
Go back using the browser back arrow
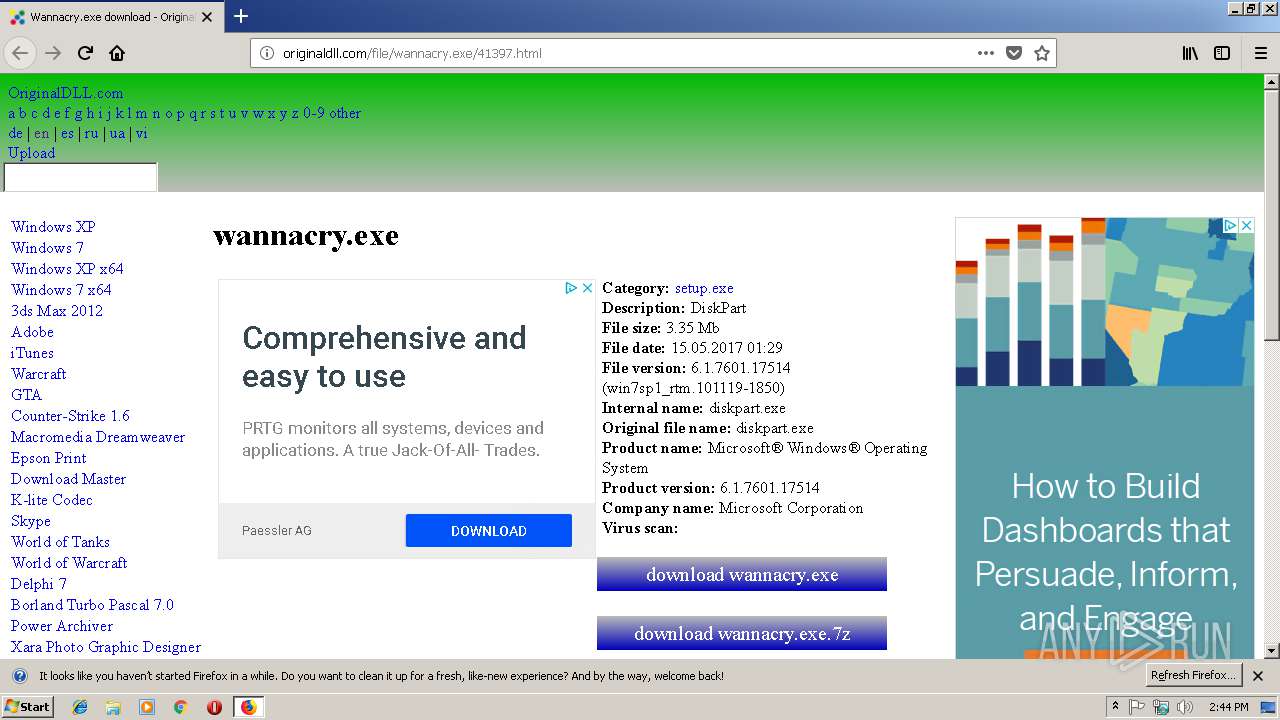tap(20, 53)
